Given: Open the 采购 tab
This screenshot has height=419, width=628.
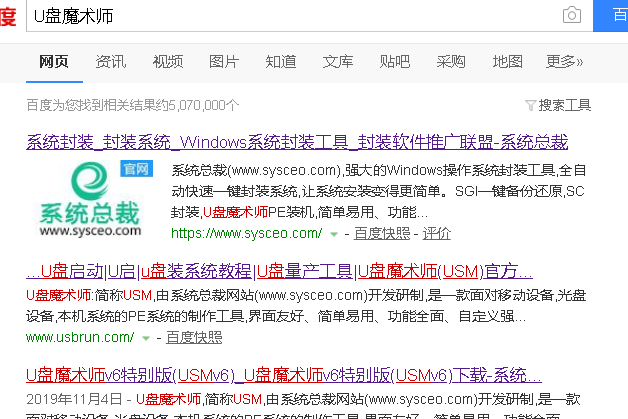Looking at the screenshot, I should coord(451,62).
